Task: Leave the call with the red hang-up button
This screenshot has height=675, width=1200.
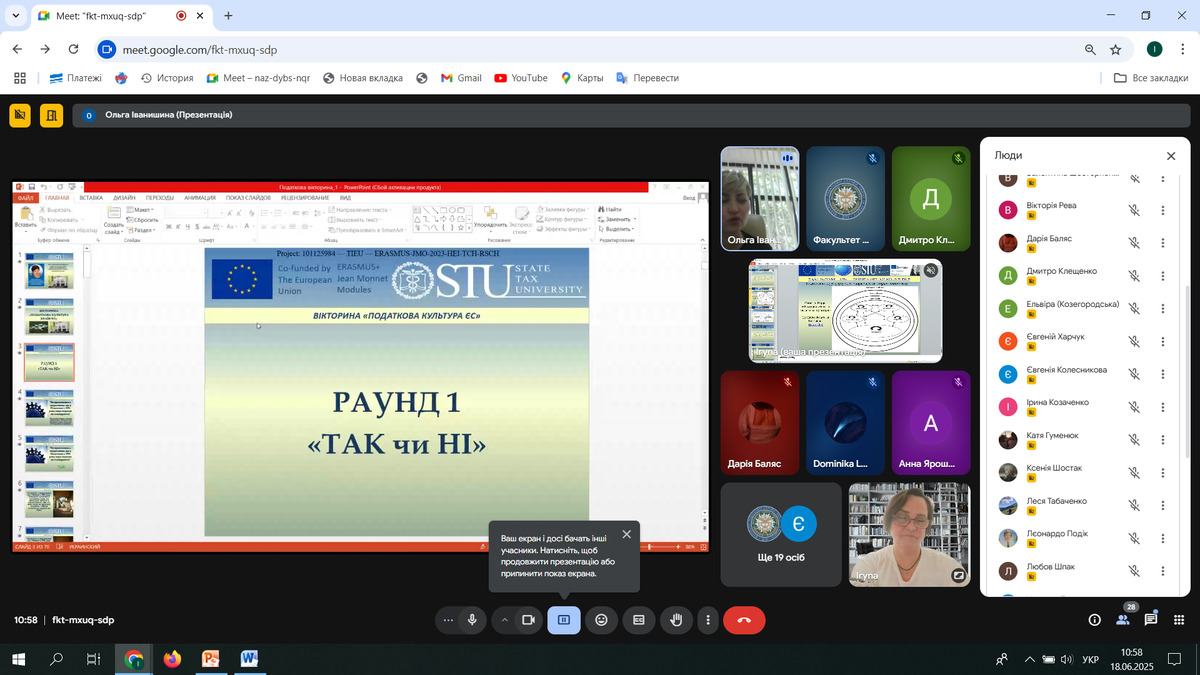Action: [x=744, y=620]
